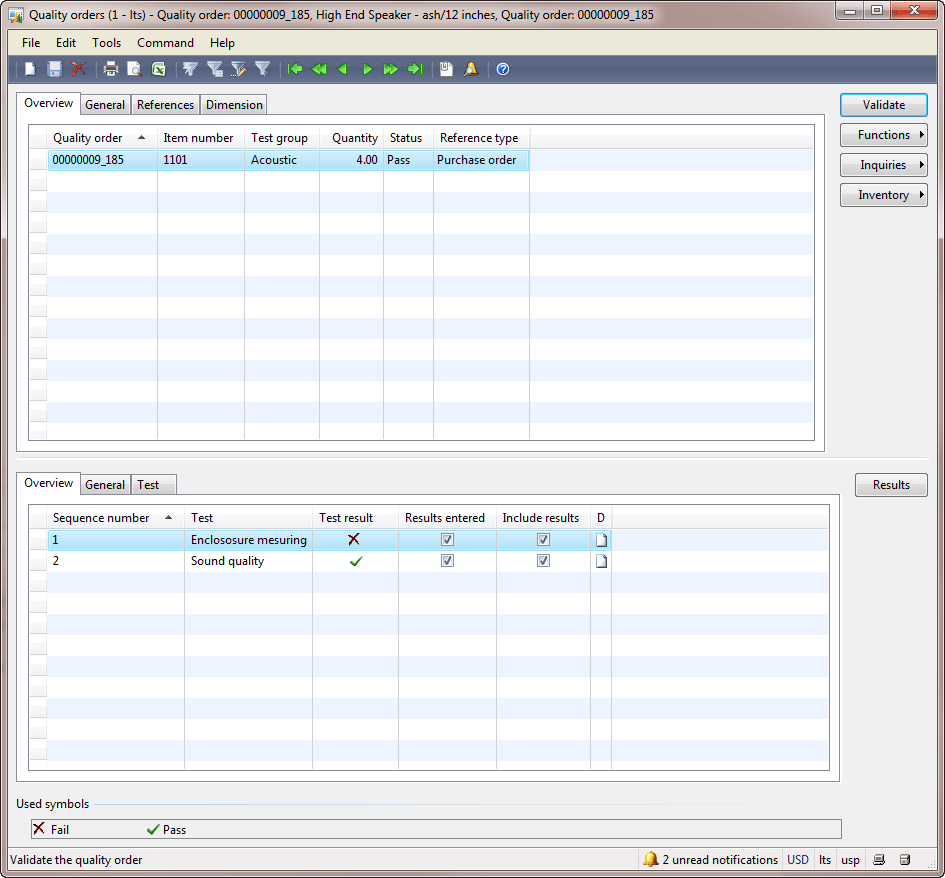Image resolution: width=945 pixels, height=878 pixels.
Task: Validate the quality order
Action: point(883,104)
